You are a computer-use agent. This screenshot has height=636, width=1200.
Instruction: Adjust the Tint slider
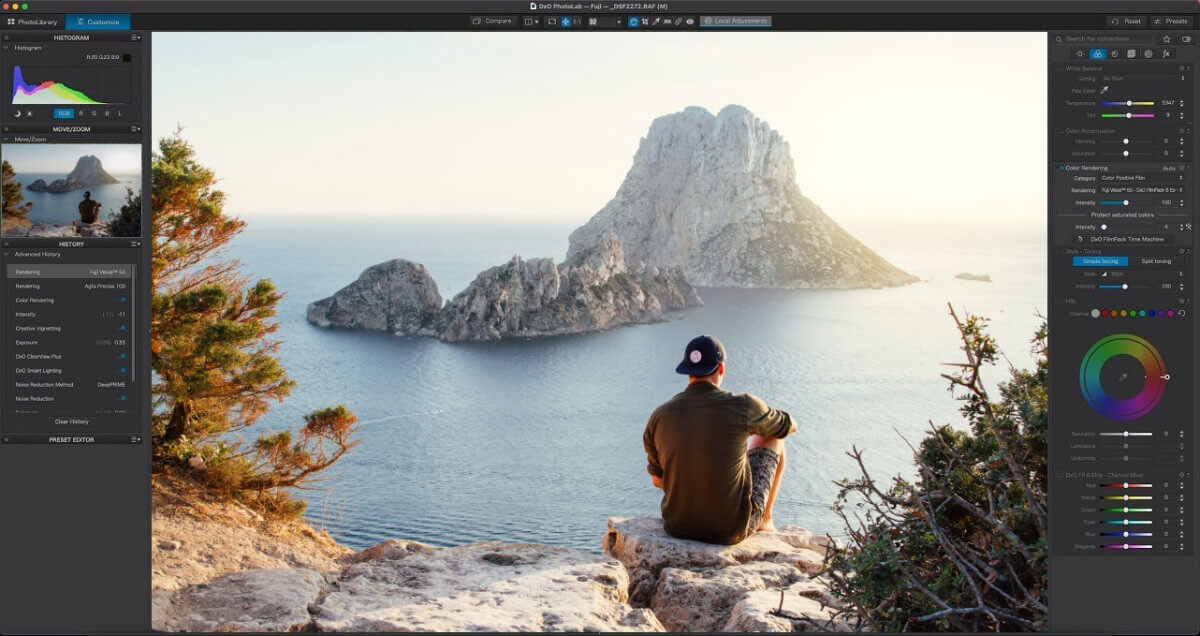click(1128, 115)
